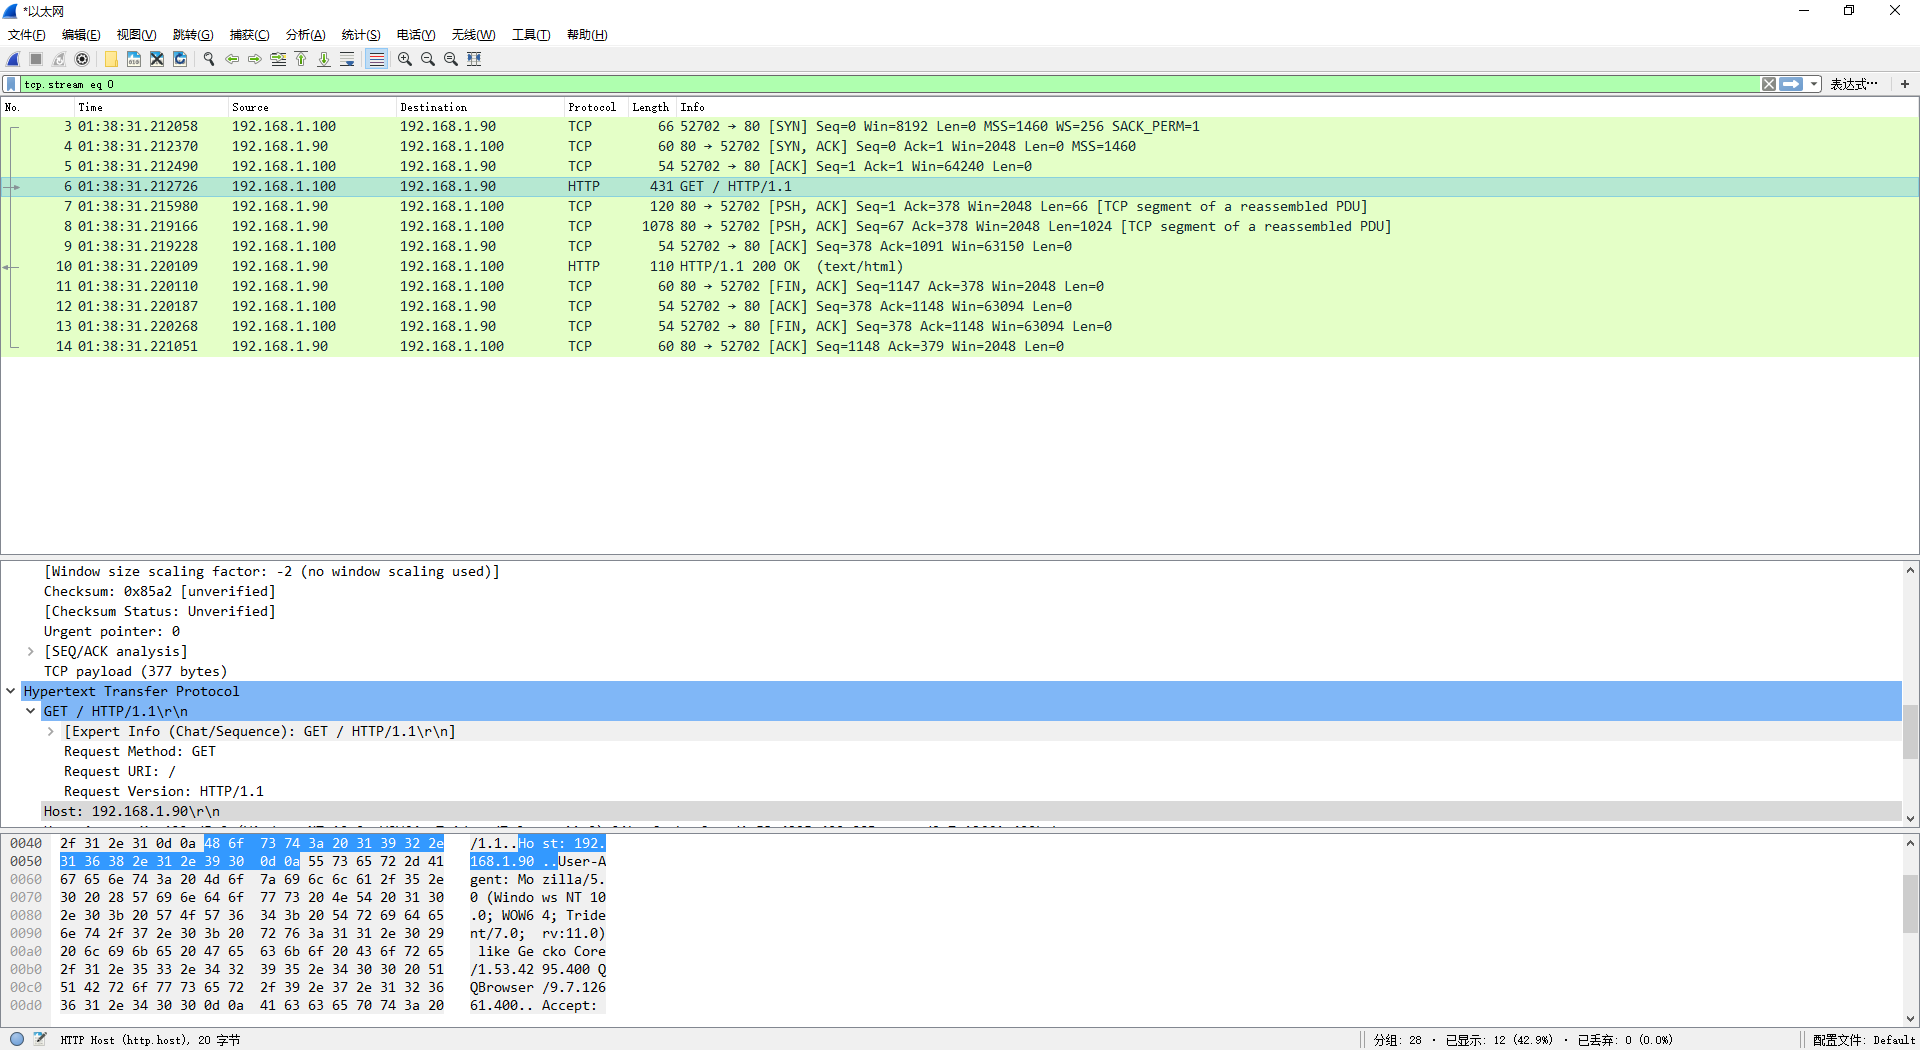Clear the display filter with the X button
1920x1050 pixels.
tap(1769, 84)
